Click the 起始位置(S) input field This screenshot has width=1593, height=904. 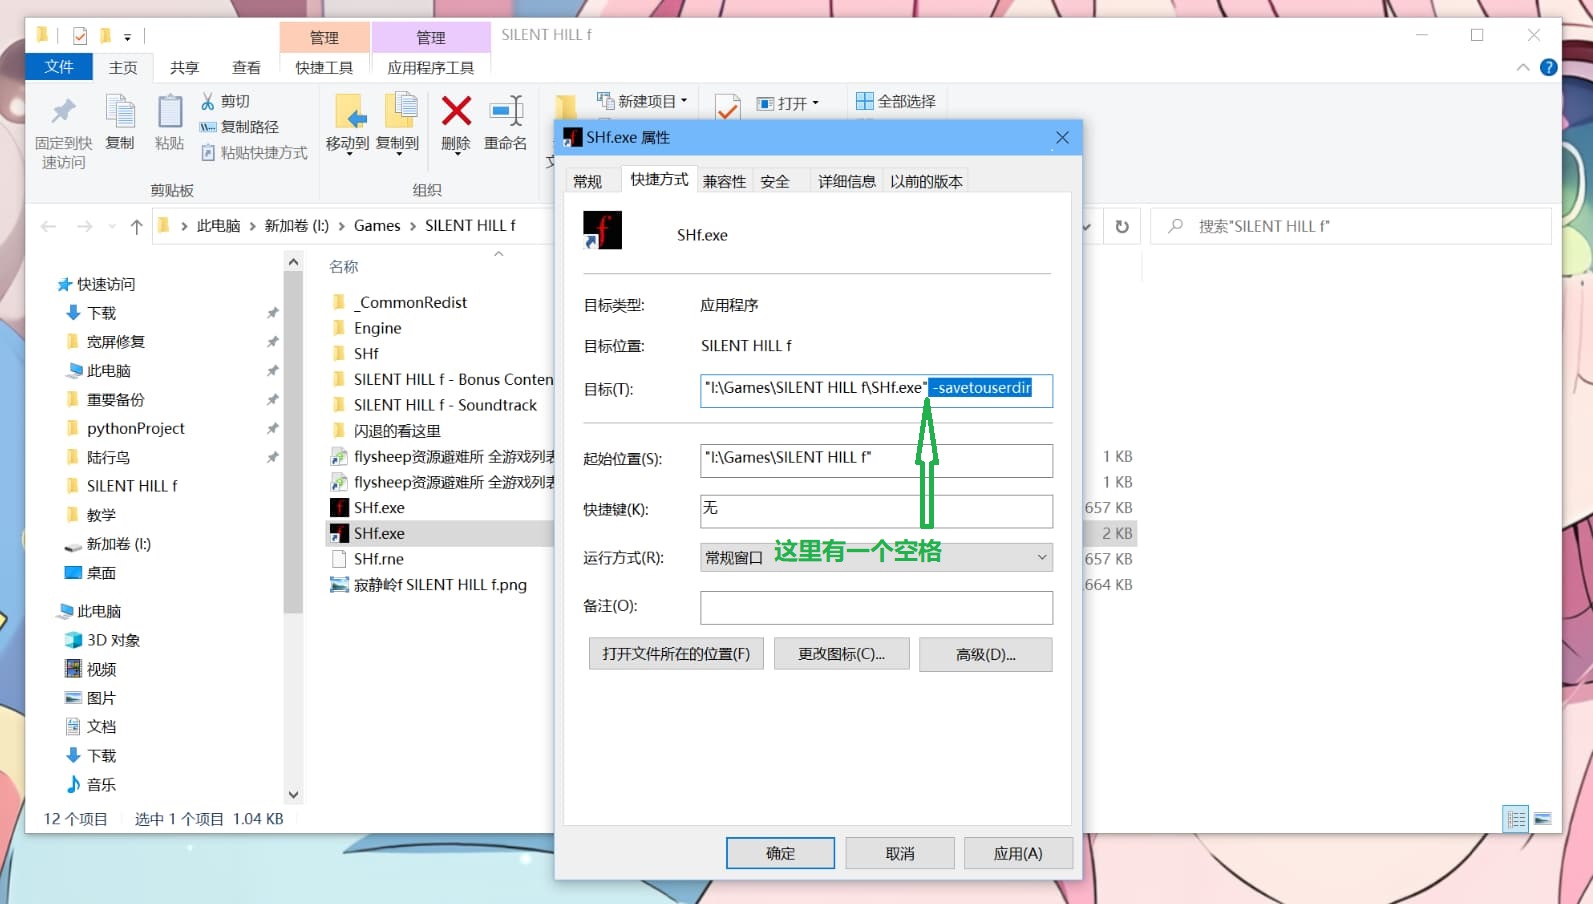tap(876, 460)
